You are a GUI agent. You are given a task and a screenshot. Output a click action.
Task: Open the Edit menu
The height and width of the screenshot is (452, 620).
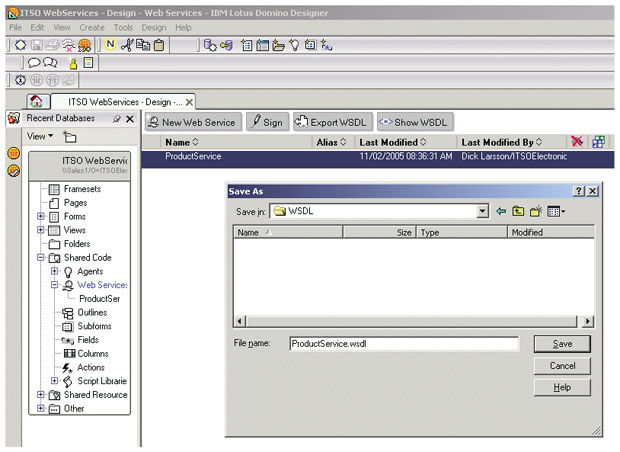[x=38, y=27]
